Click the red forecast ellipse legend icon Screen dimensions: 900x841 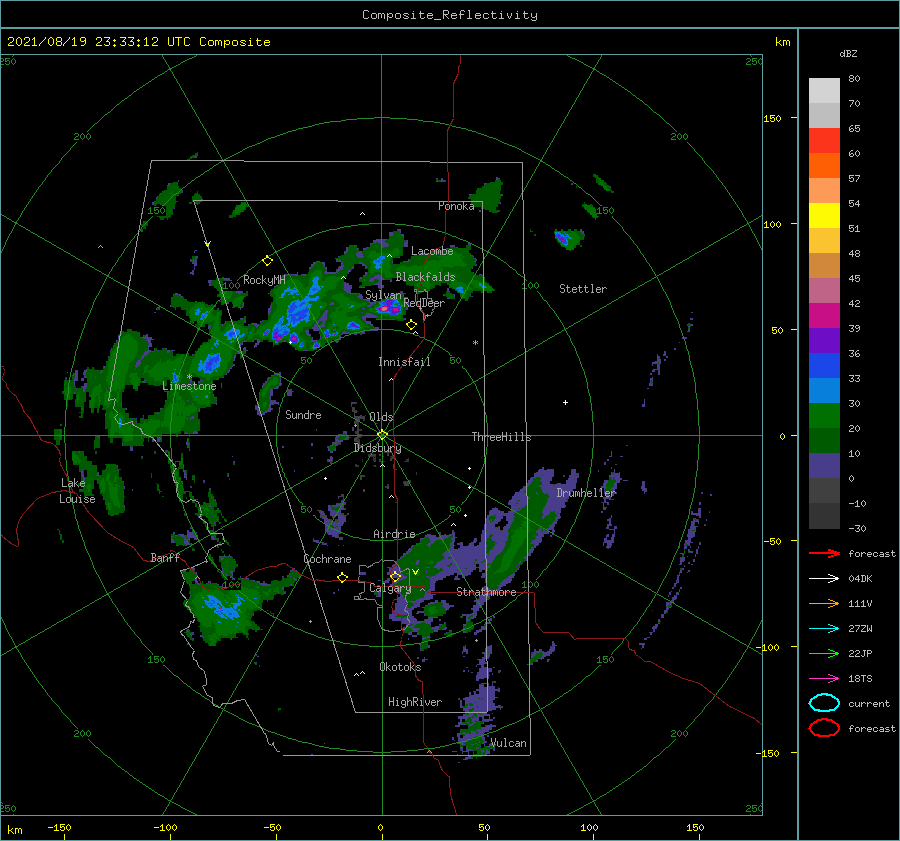(x=824, y=728)
